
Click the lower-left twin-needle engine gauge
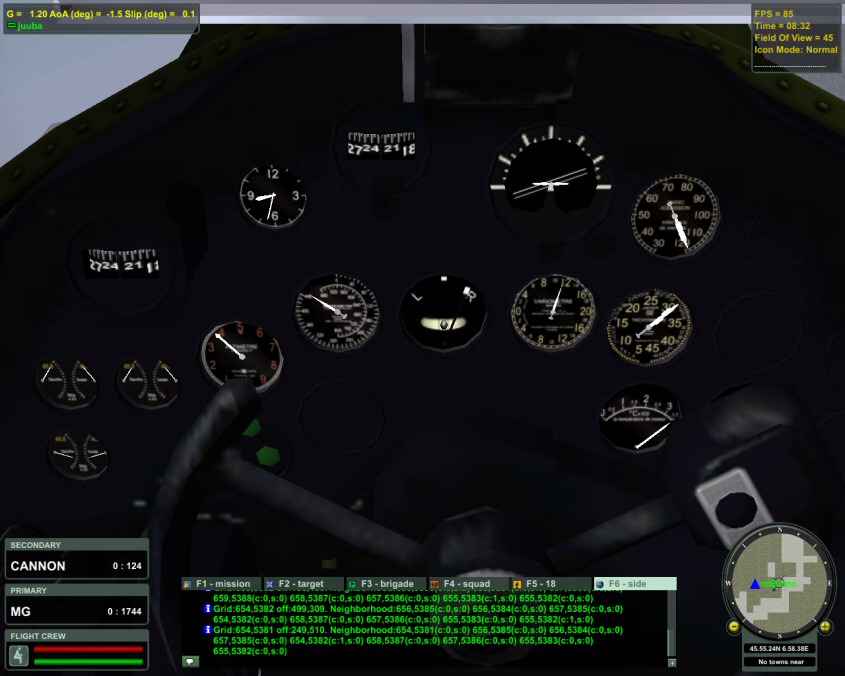79,455
